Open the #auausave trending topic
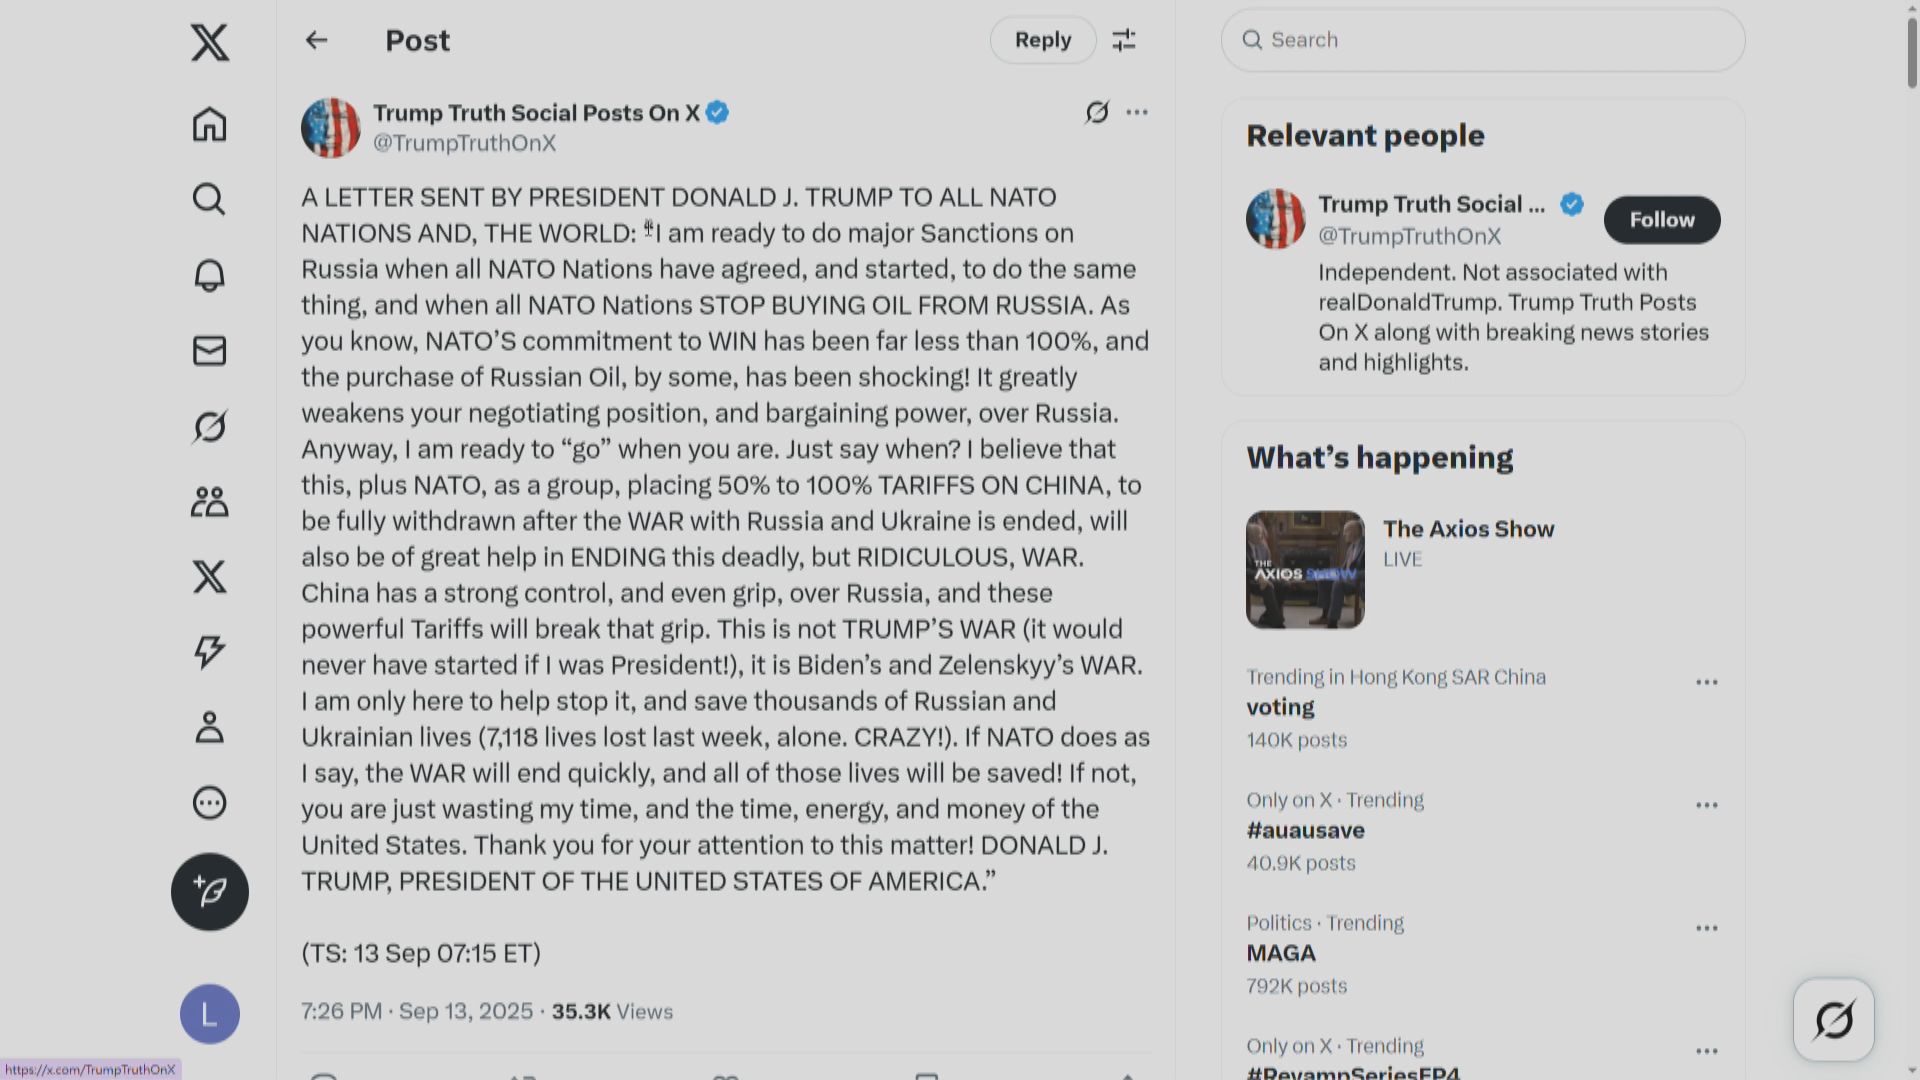The image size is (1920, 1080). tap(1305, 830)
